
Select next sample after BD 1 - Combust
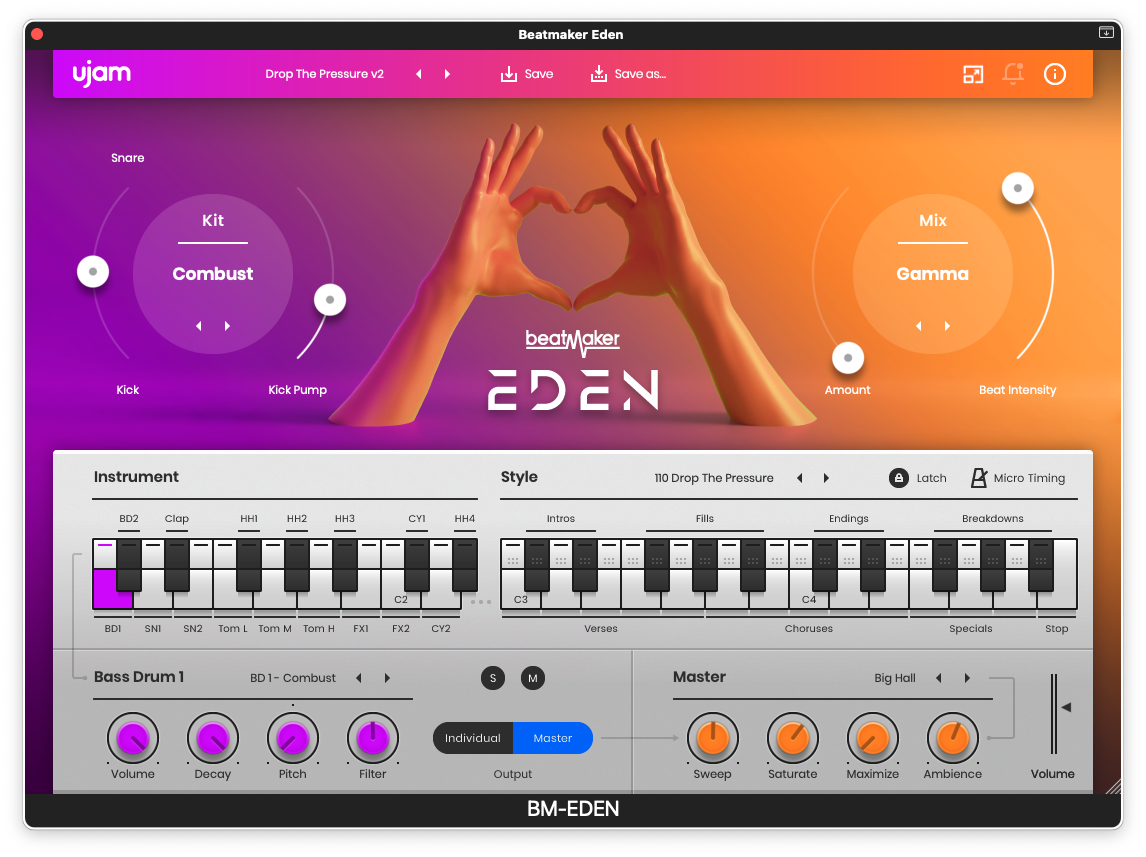387,678
